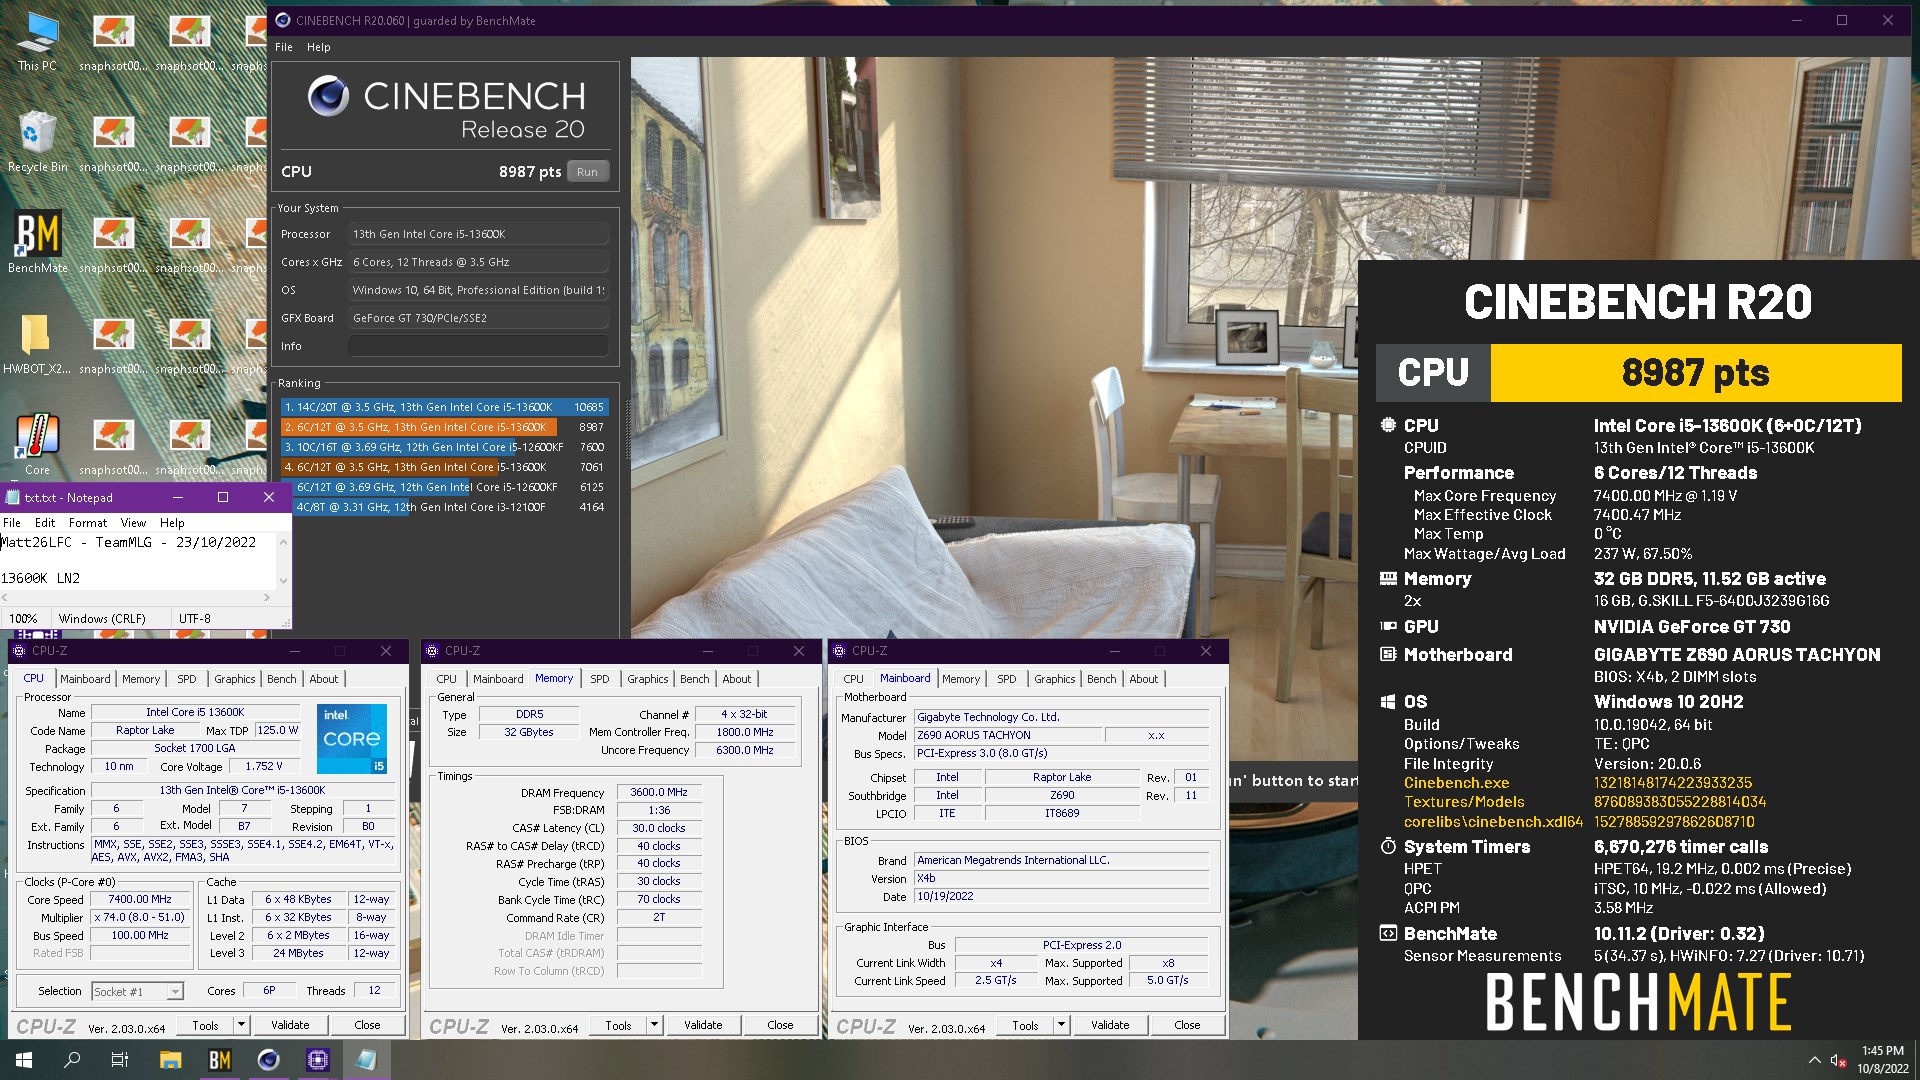1920x1080 pixels.
Task: Open Tools dropdown arrow in left CPU-Z
Action: (x=241, y=1025)
